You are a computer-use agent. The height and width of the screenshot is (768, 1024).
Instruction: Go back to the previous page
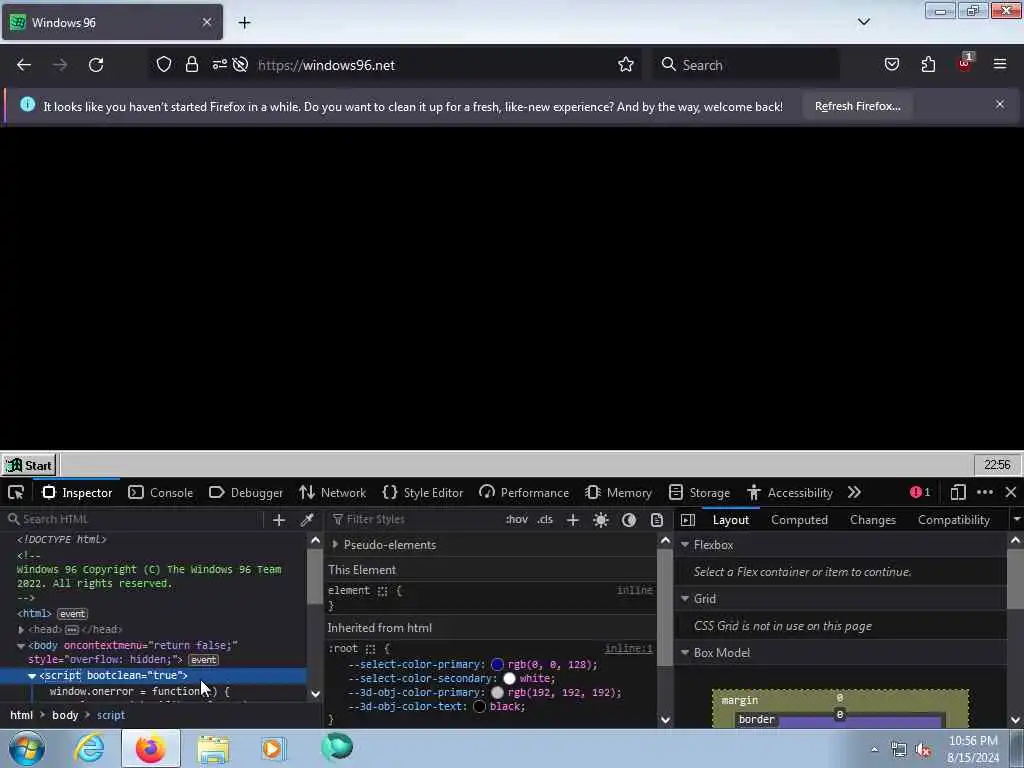click(24, 65)
